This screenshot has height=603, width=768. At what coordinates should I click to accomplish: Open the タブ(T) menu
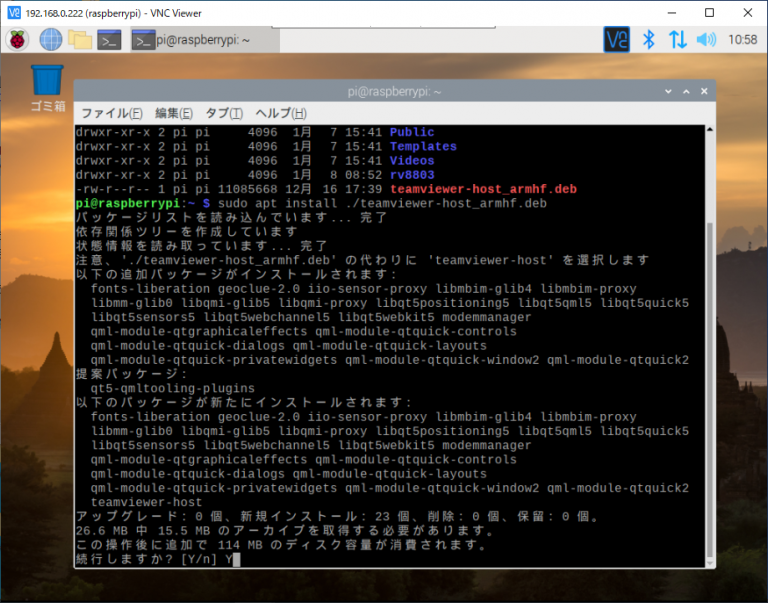[224, 113]
